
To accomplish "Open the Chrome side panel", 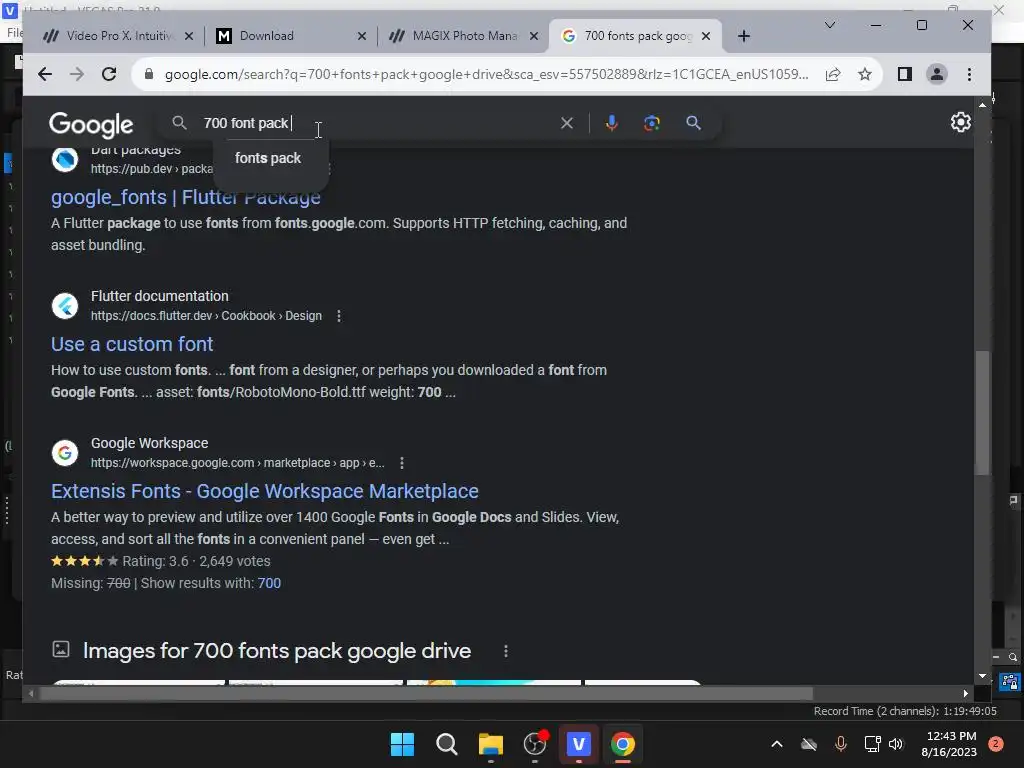I will pyautogui.click(x=904, y=74).
